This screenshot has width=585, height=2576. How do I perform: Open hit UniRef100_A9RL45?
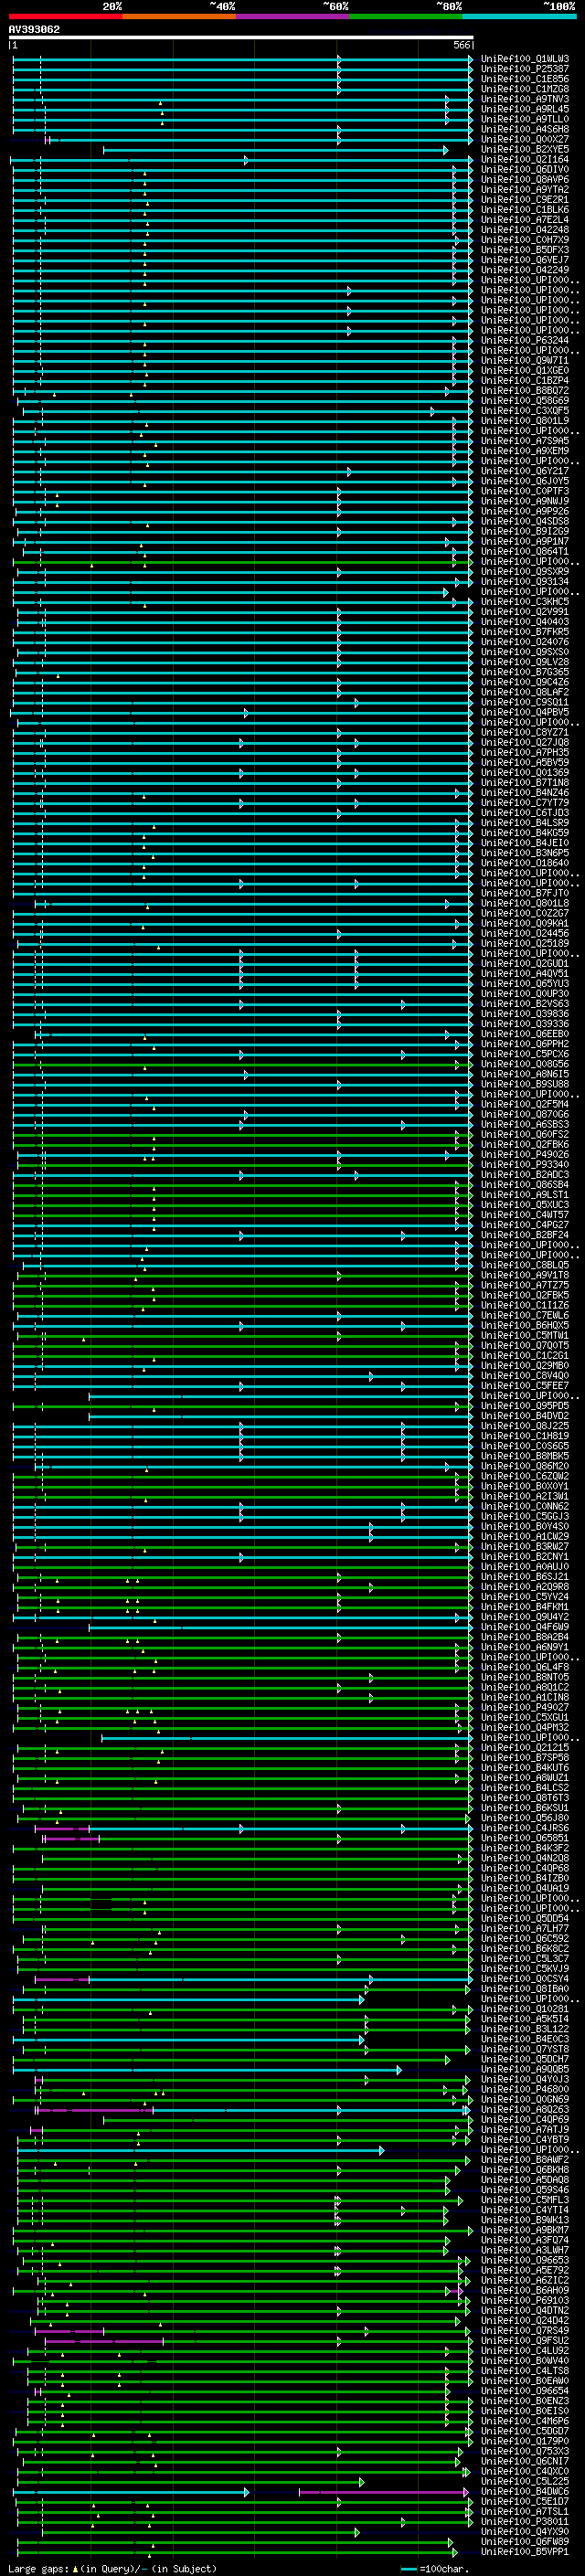tap(525, 109)
